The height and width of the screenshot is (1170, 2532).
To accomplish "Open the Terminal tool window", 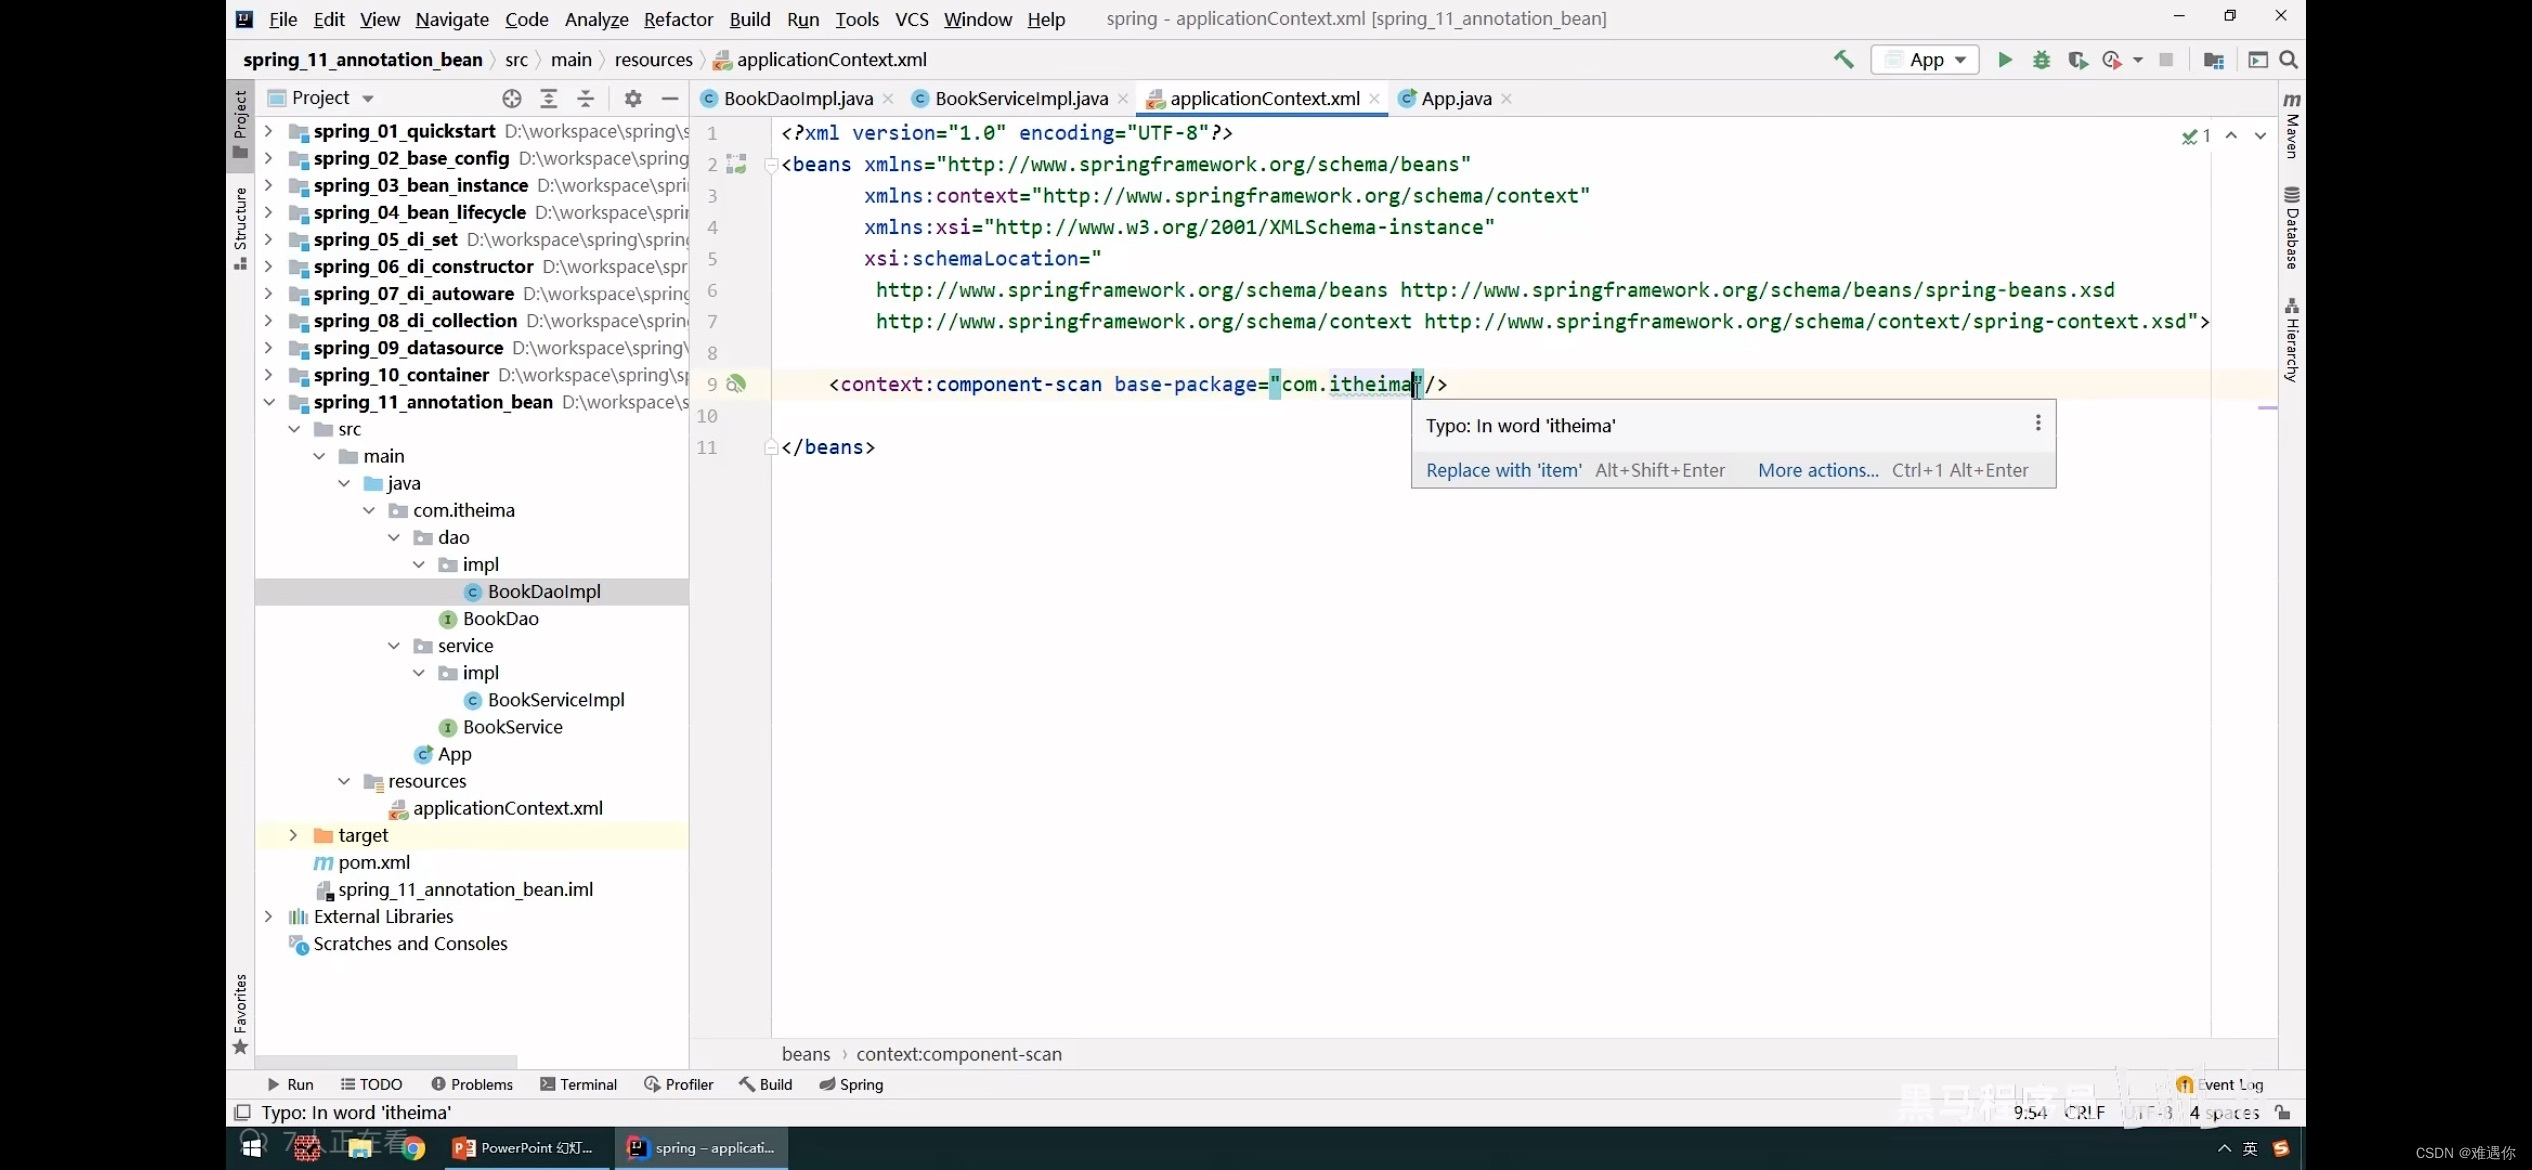I will 578,1084.
